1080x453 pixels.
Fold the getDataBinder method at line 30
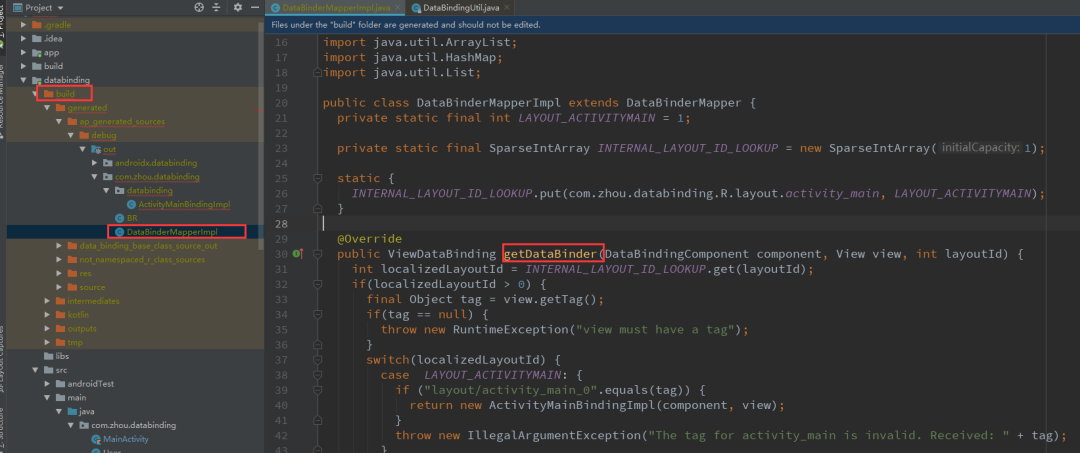click(317, 254)
